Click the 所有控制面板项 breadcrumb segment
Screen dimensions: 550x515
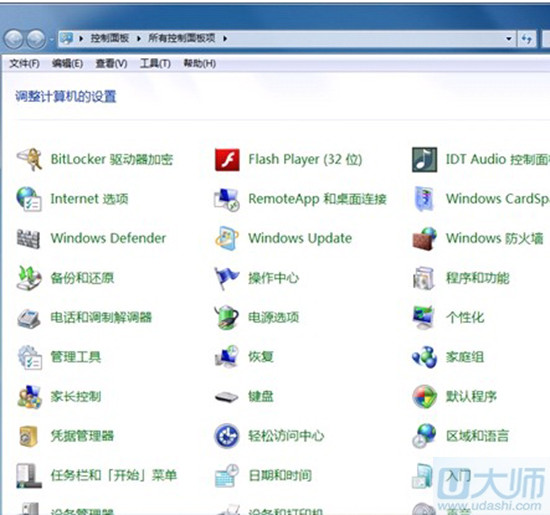pos(182,38)
